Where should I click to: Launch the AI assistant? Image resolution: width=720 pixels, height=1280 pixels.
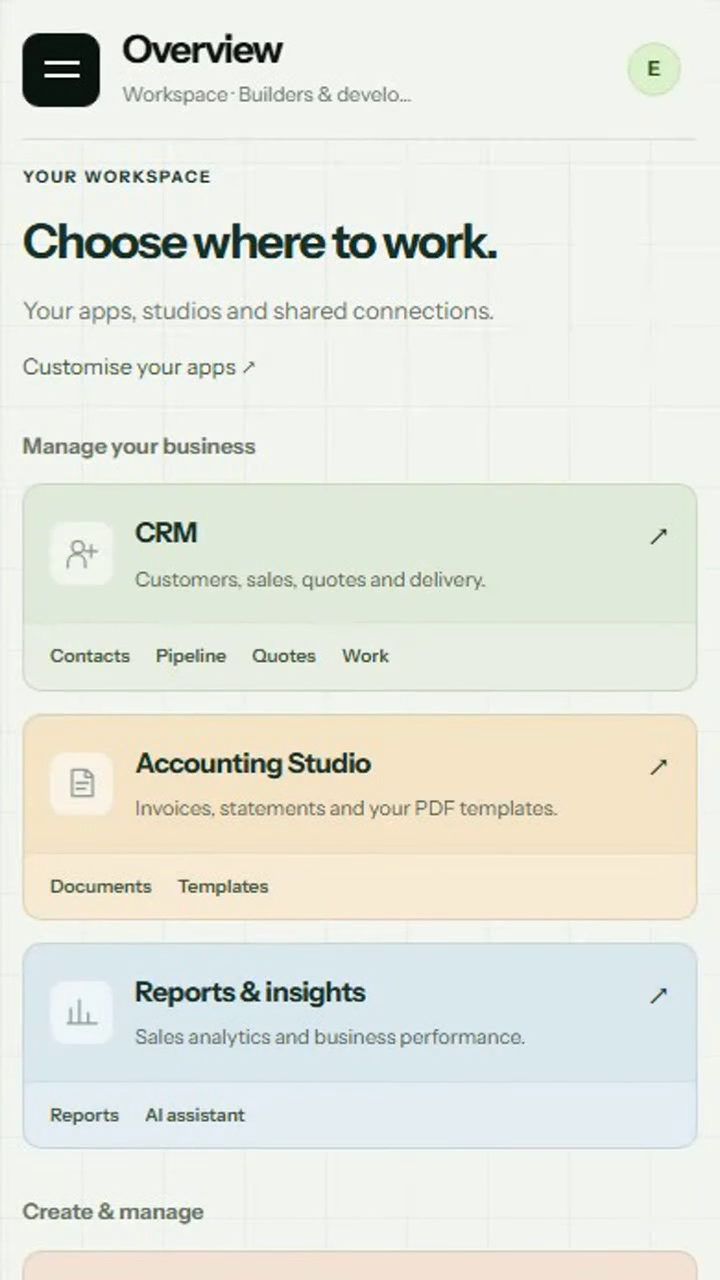click(x=195, y=1115)
